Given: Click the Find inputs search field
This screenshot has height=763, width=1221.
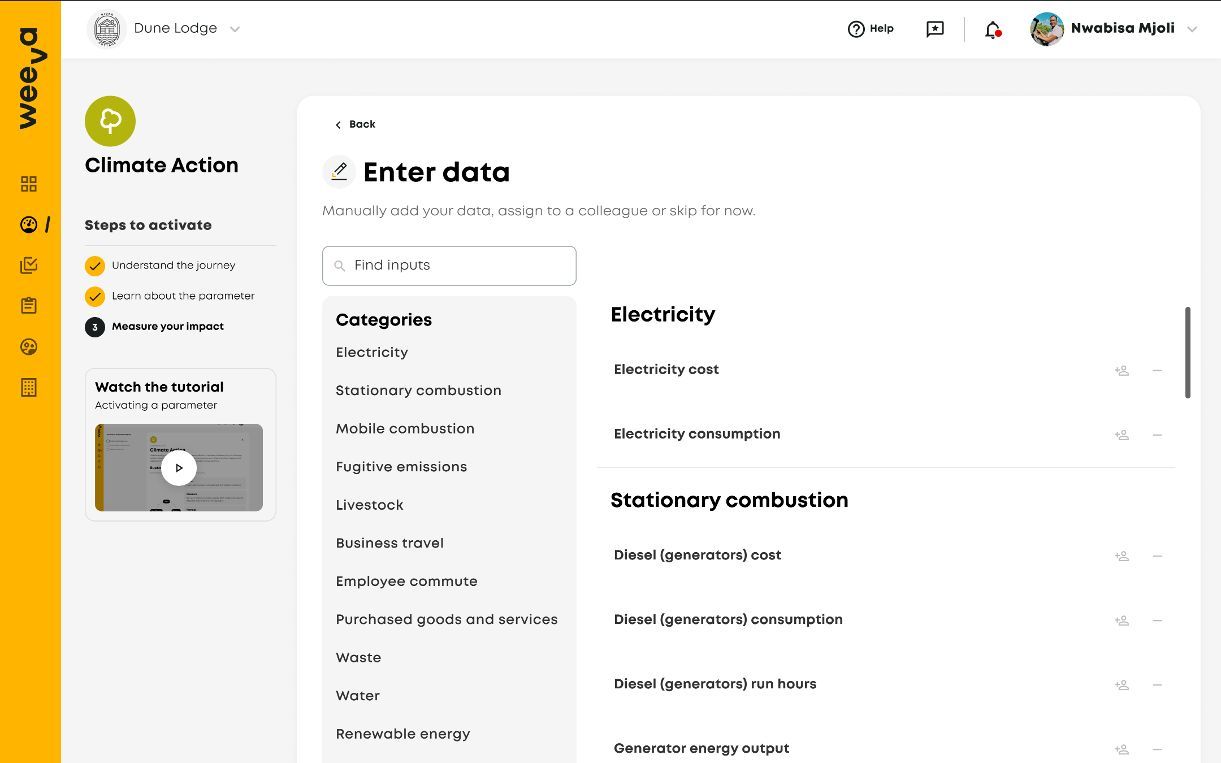Looking at the screenshot, I should 449,266.
